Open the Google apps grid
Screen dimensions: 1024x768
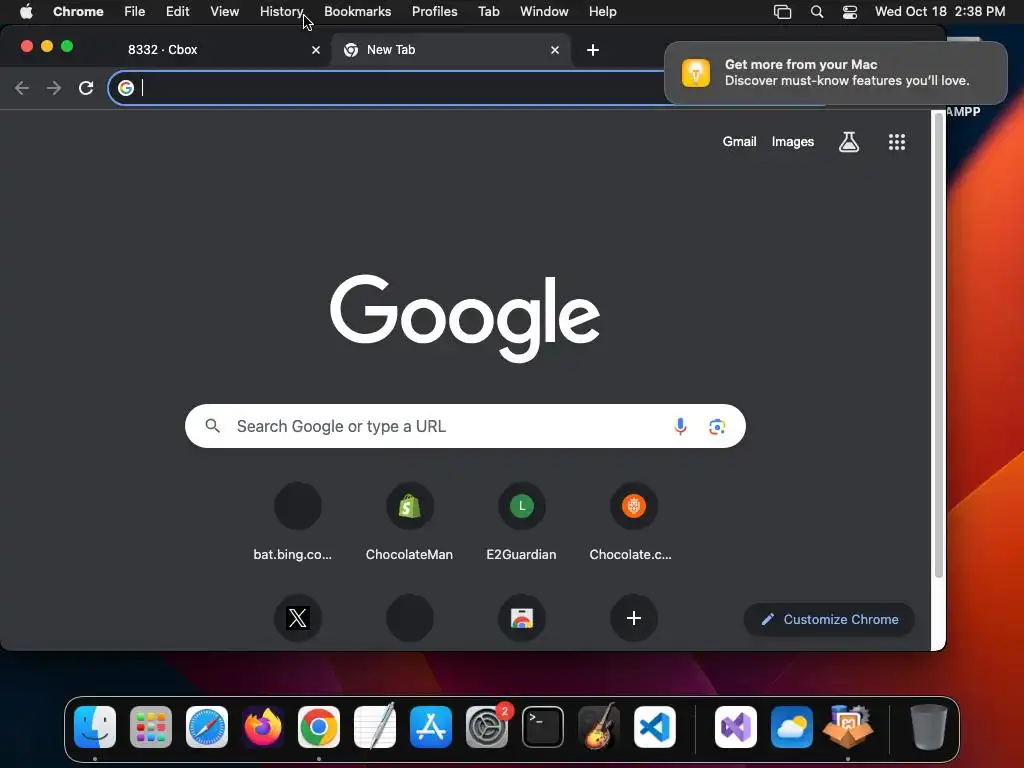[897, 142]
